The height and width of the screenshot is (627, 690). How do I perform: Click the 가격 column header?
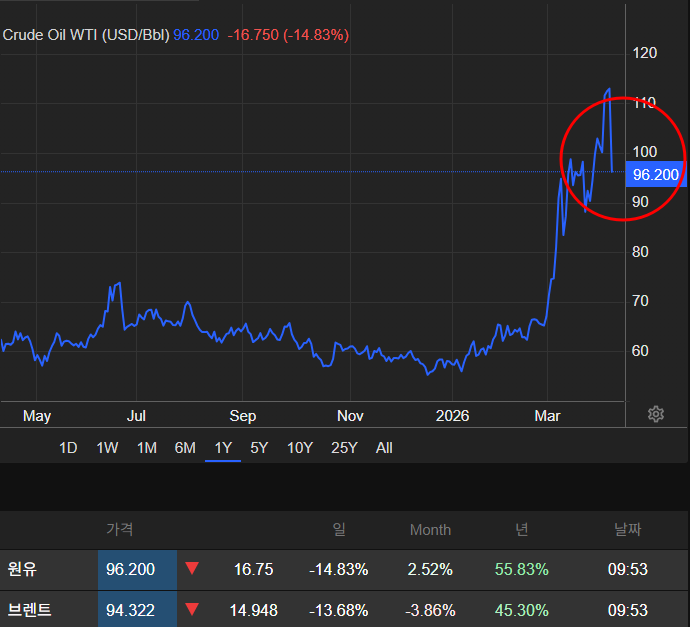point(119,530)
